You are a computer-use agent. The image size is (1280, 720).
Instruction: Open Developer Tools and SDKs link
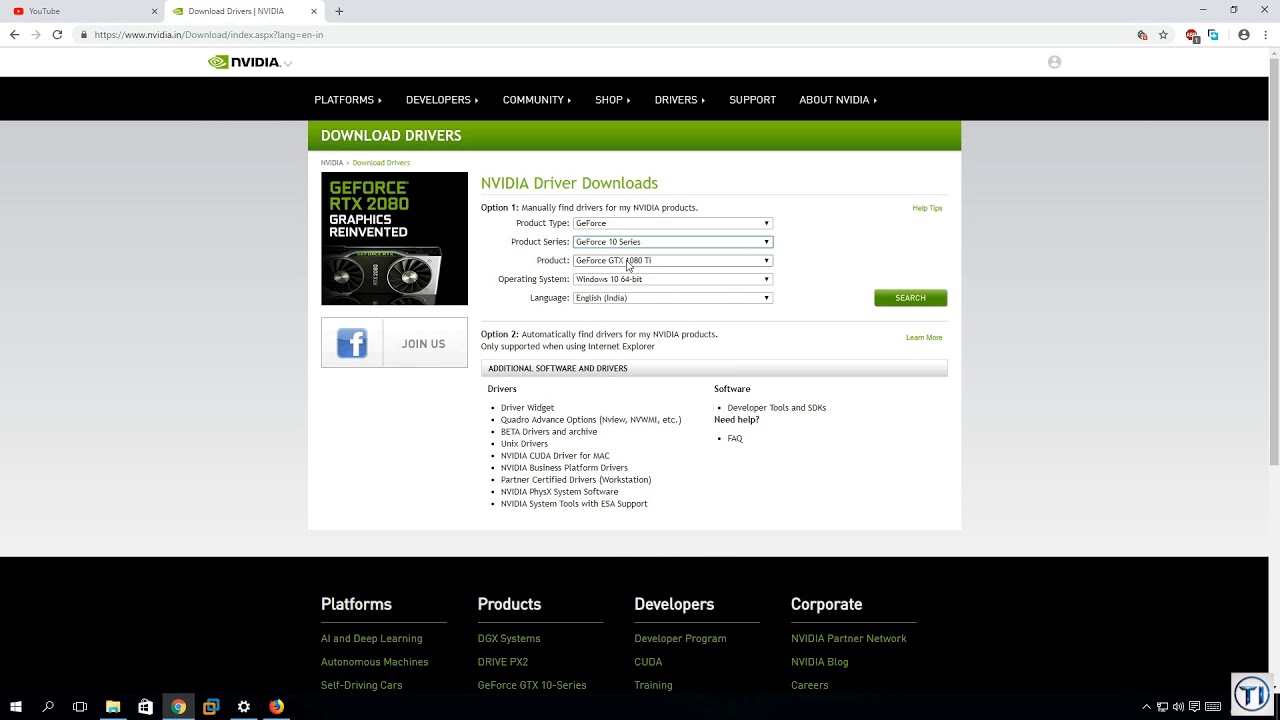[x=777, y=408]
